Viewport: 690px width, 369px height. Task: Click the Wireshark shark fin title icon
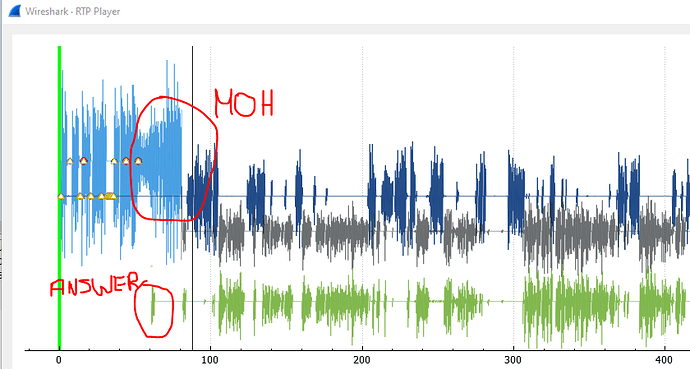point(15,11)
